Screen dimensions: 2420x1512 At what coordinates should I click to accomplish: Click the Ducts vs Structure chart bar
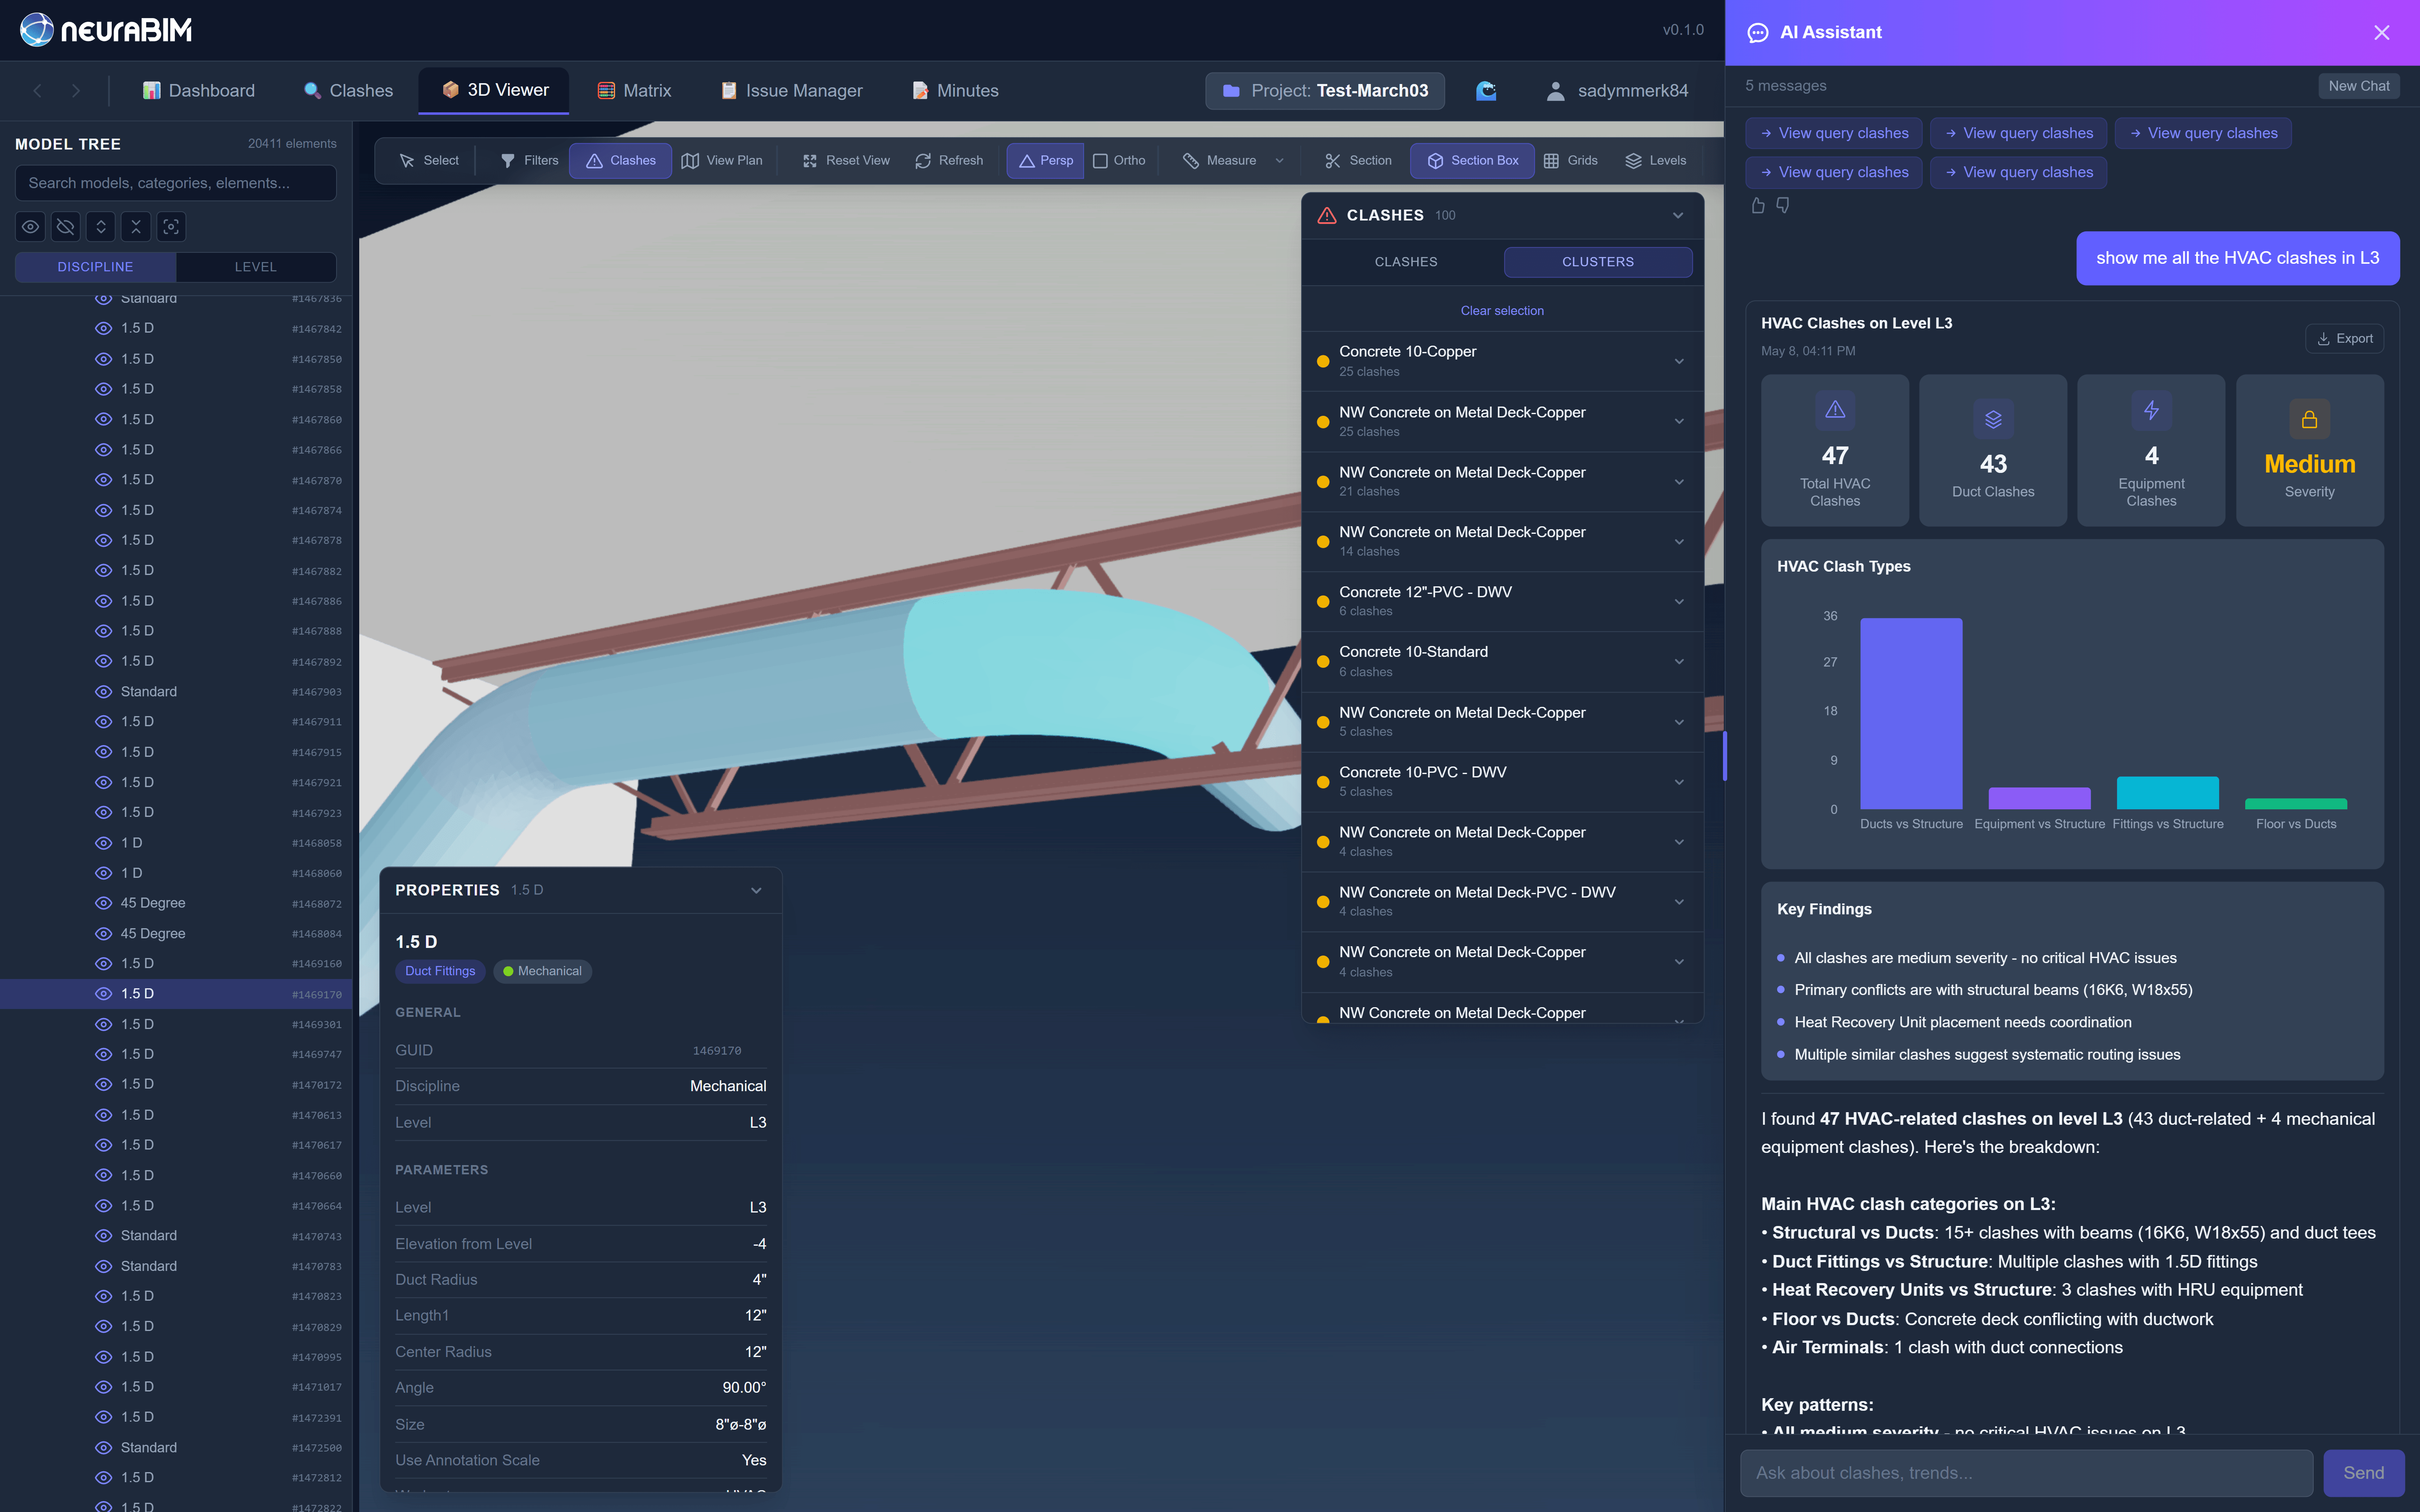click(1910, 713)
